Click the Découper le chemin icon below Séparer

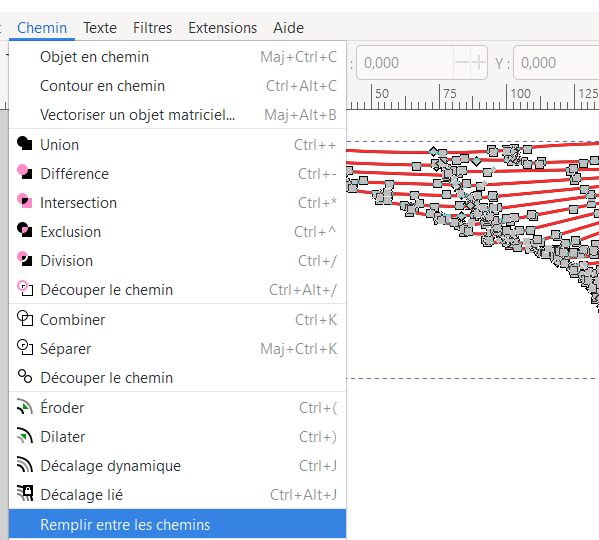point(25,376)
